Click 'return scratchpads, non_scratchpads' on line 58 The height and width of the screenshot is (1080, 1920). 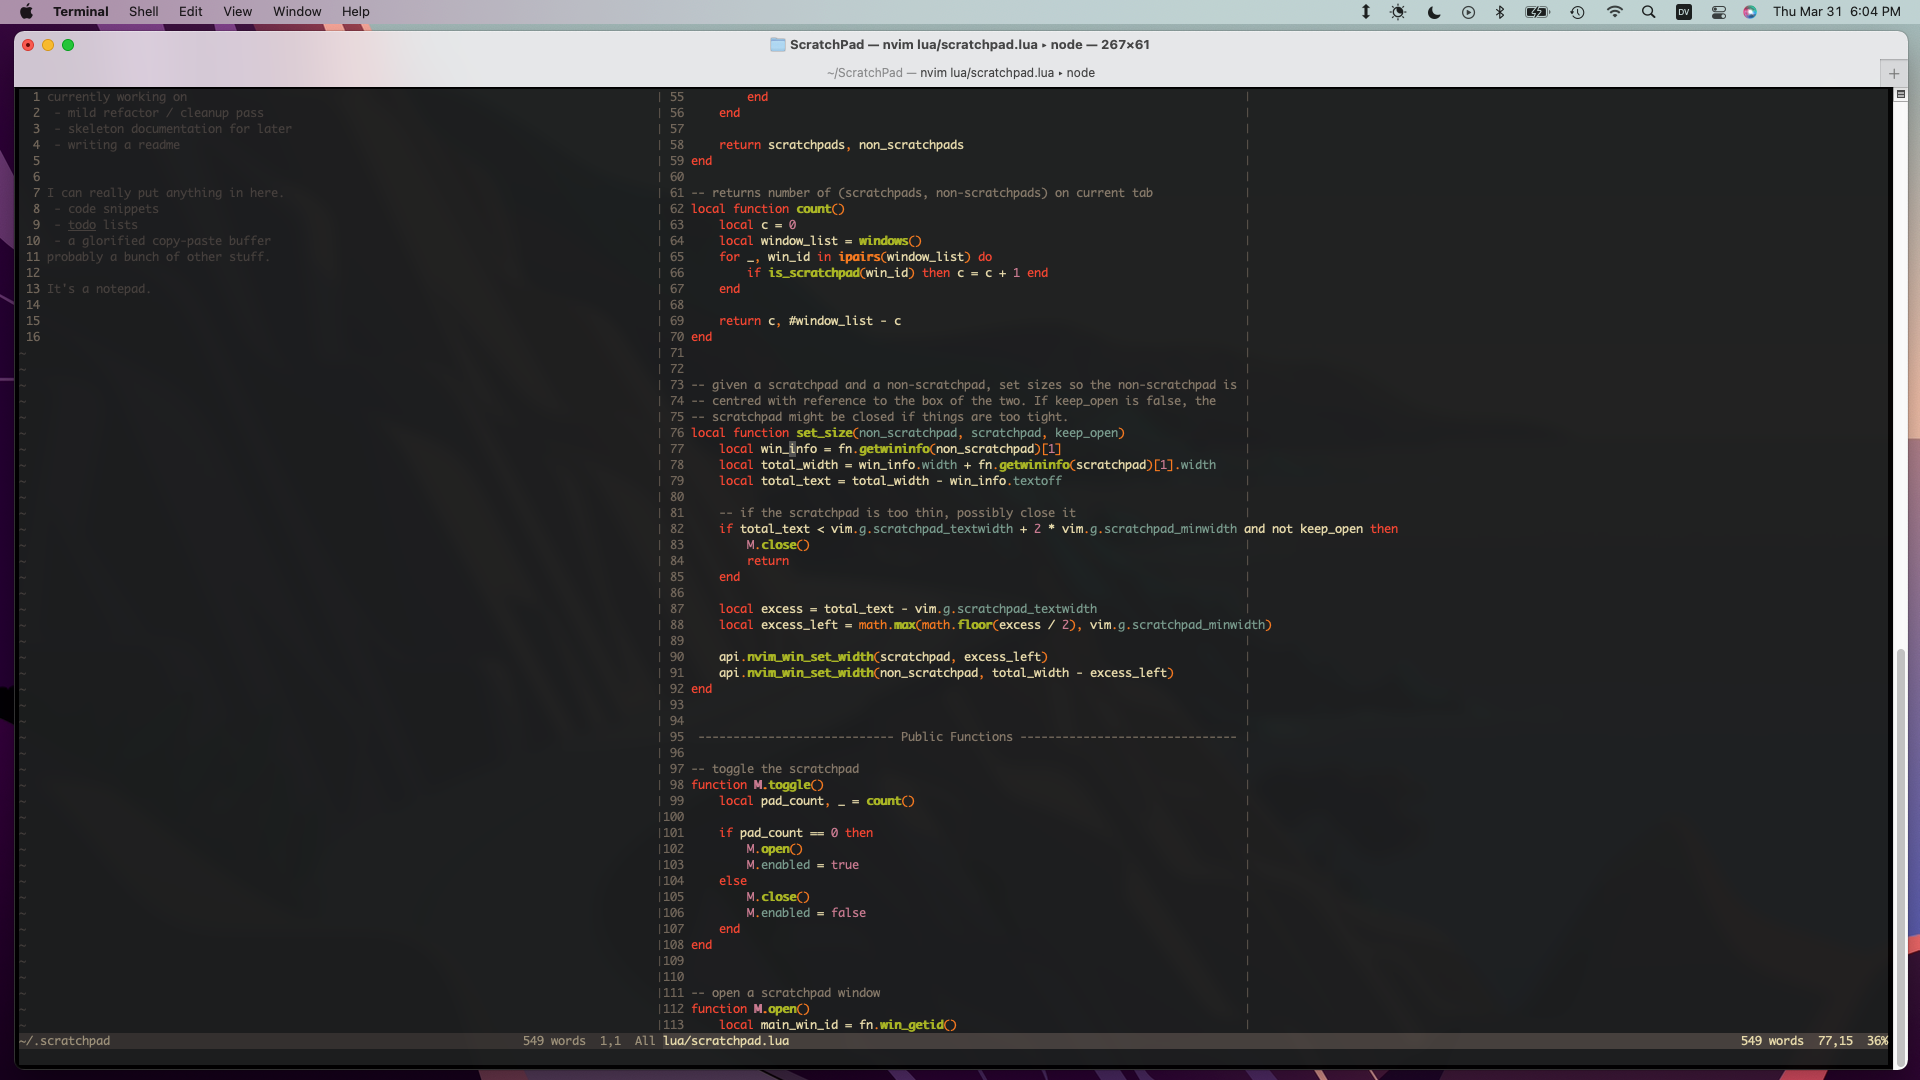pos(841,145)
